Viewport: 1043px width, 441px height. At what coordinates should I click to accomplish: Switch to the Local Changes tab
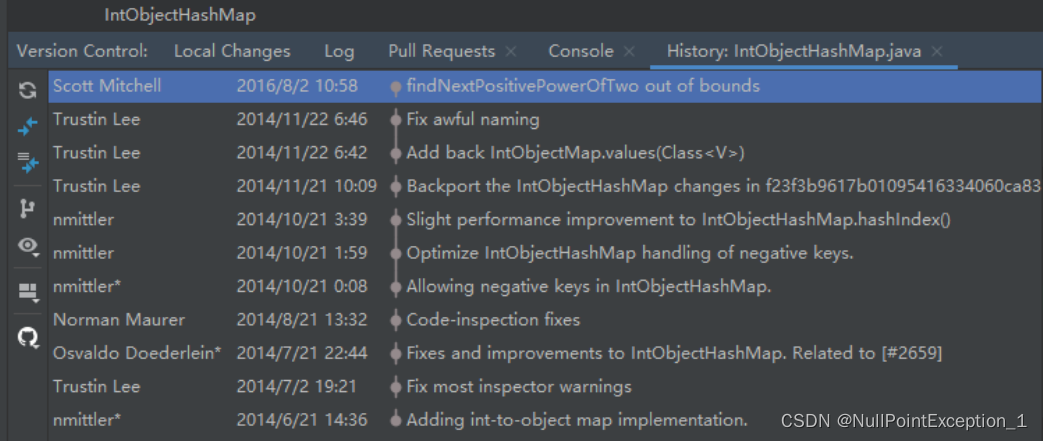232,51
